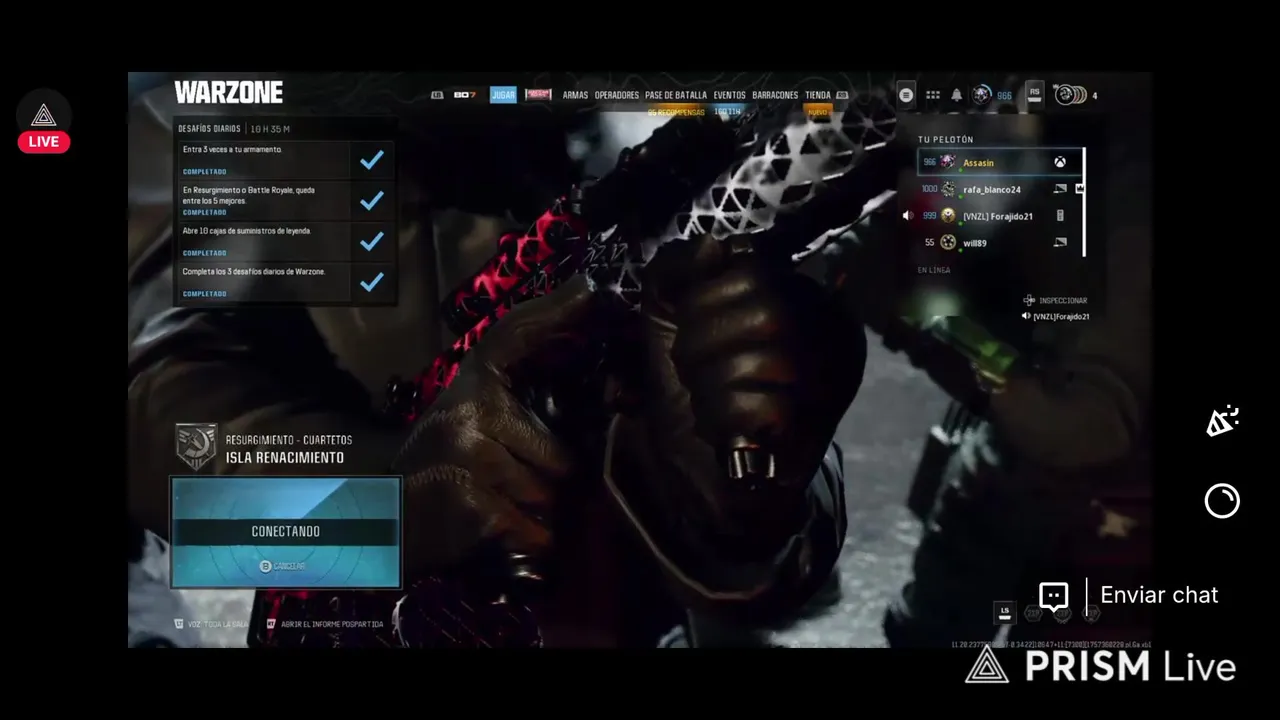The height and width of the screenshot is (720, 1280).
Task: Click will89's avatar emblem
Action: (x=947, y=243)
